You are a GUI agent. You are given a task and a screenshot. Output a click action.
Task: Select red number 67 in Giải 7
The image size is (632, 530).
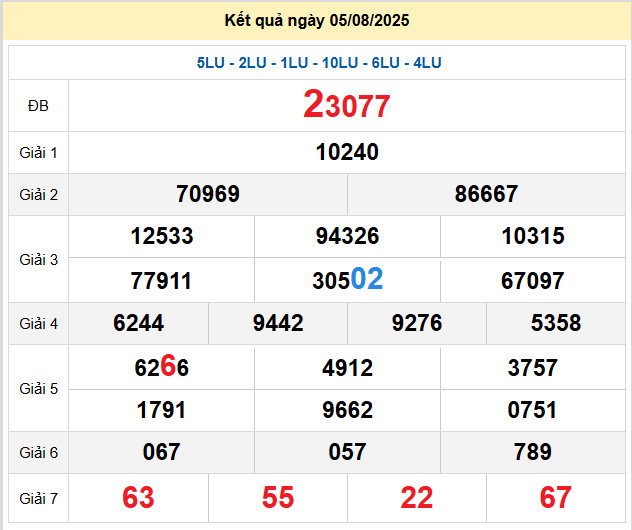pos(555,497)
